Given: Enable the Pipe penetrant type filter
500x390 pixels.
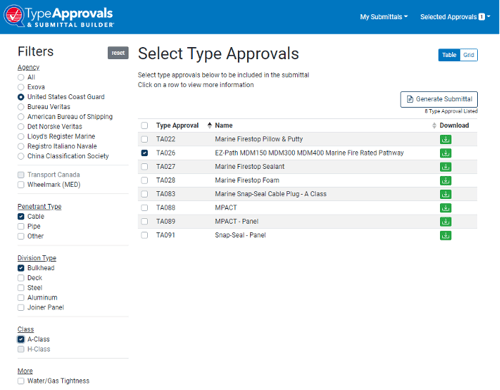Looking at the screenshot, I should (x=21, y=226).
